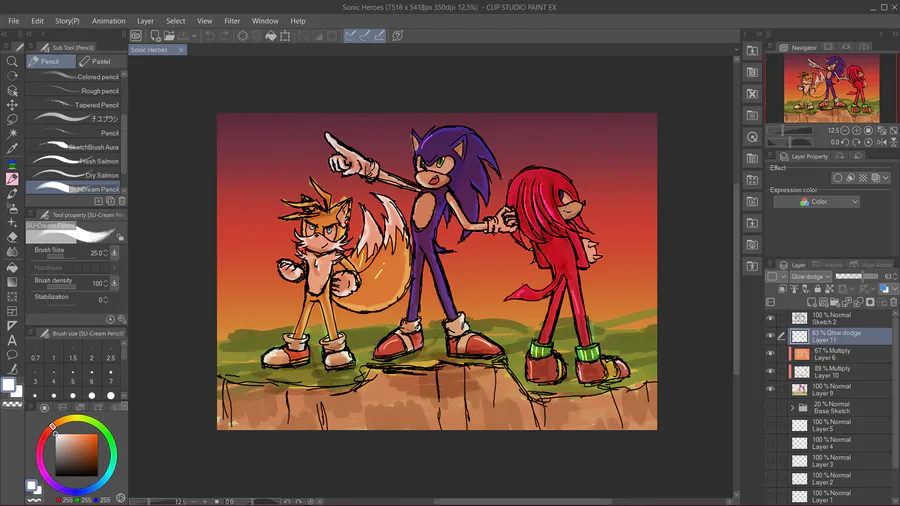Step the Brush density value spinner
Image resolution: width=900 pixels, height=506 pixels.
click(x=106, y=283)
